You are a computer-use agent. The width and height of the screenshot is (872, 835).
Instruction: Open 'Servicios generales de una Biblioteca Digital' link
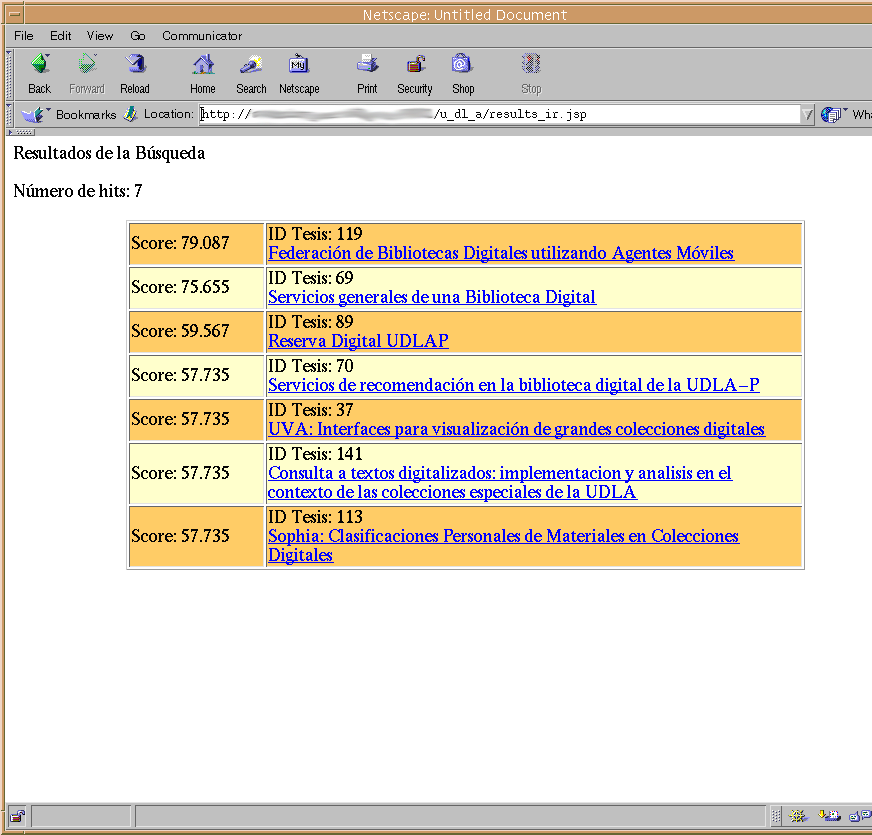click(431, 297)
